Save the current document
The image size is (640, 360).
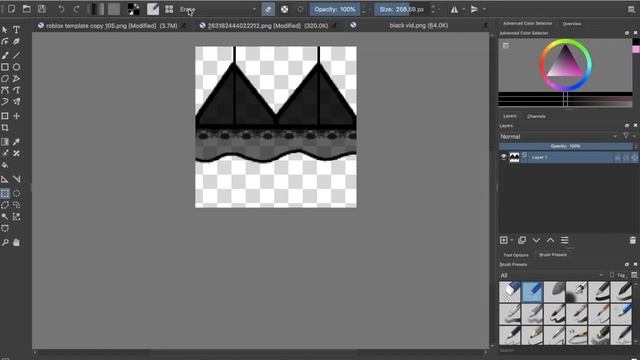(42, 9)
